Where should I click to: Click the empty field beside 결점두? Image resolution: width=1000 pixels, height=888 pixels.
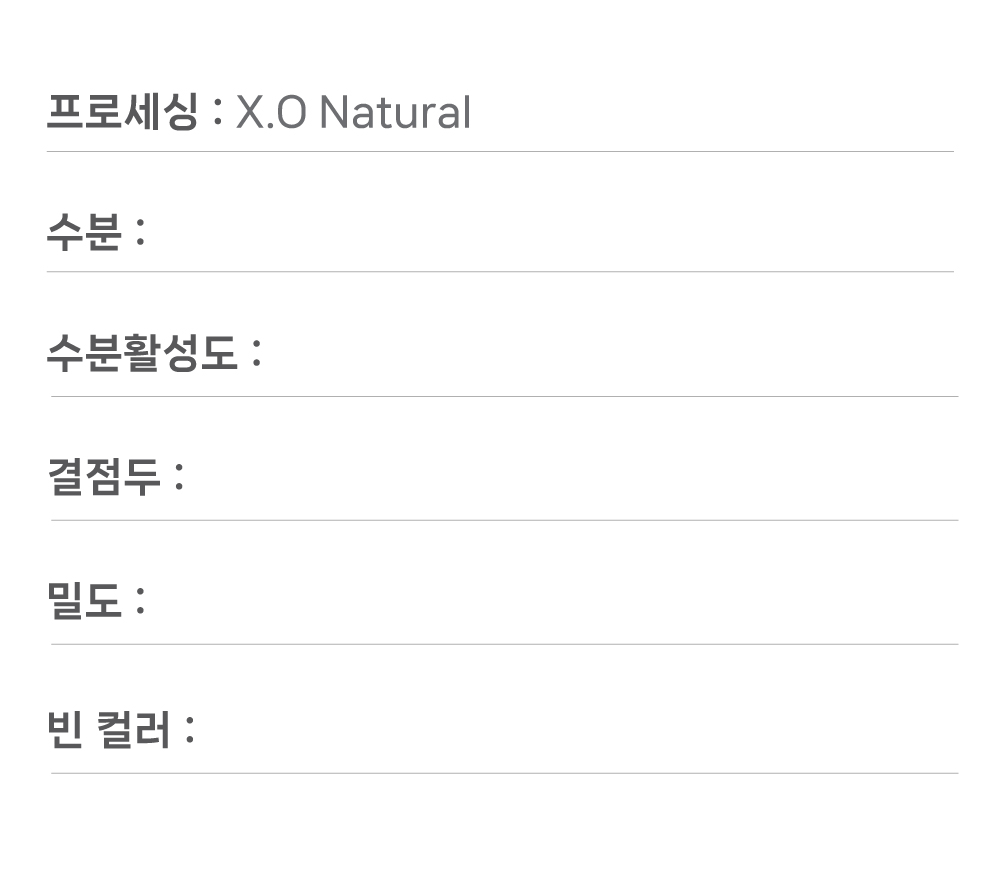(x=570, y=476)
